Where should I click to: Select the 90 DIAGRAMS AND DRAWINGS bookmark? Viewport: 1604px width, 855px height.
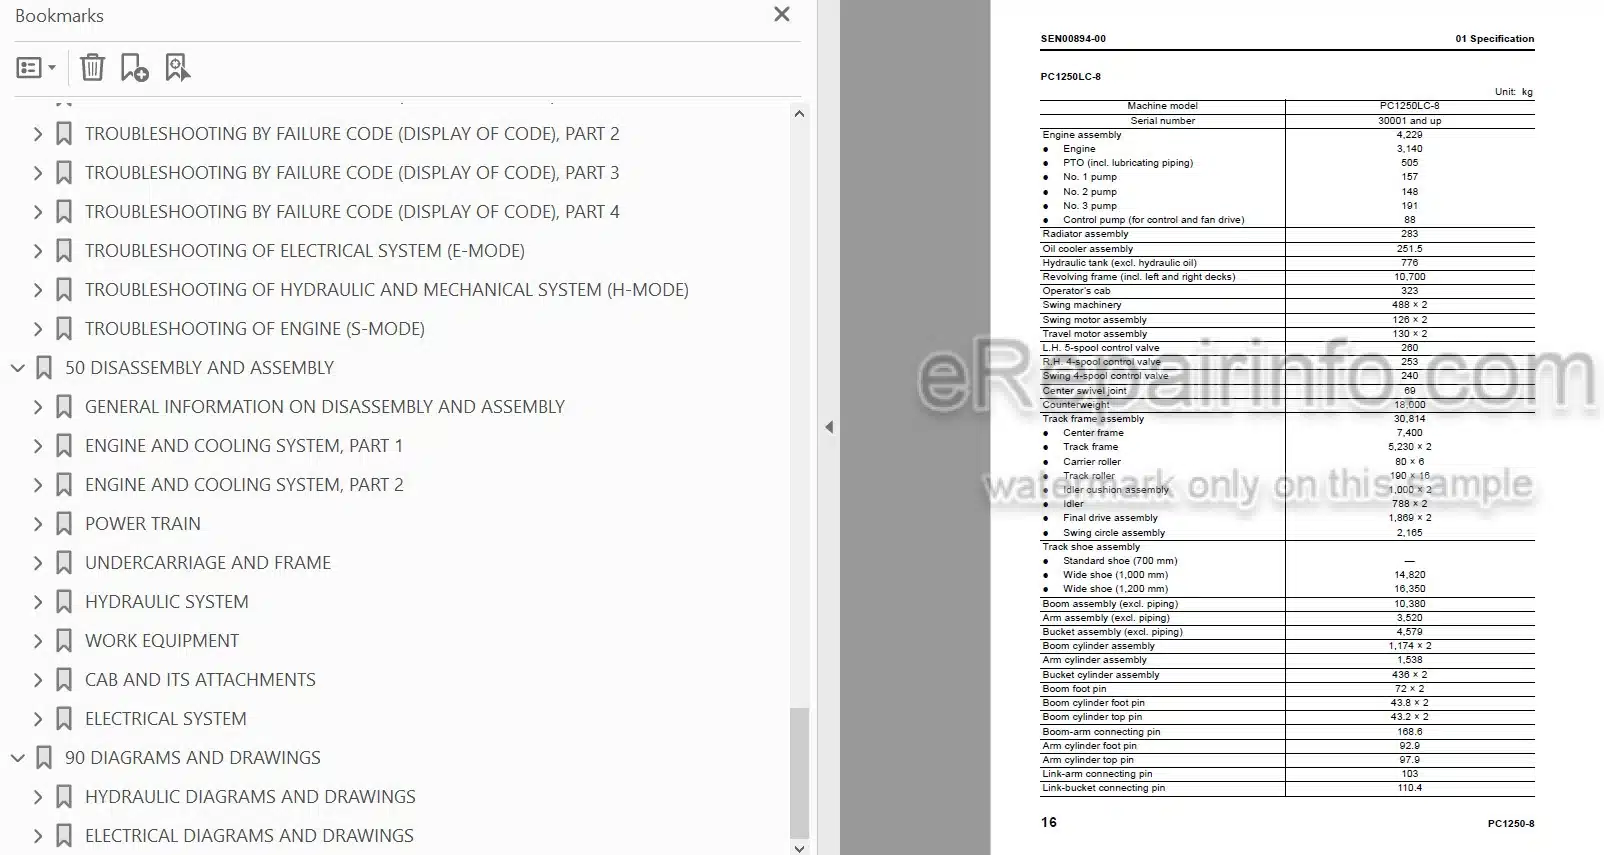[x=193, y=758]
